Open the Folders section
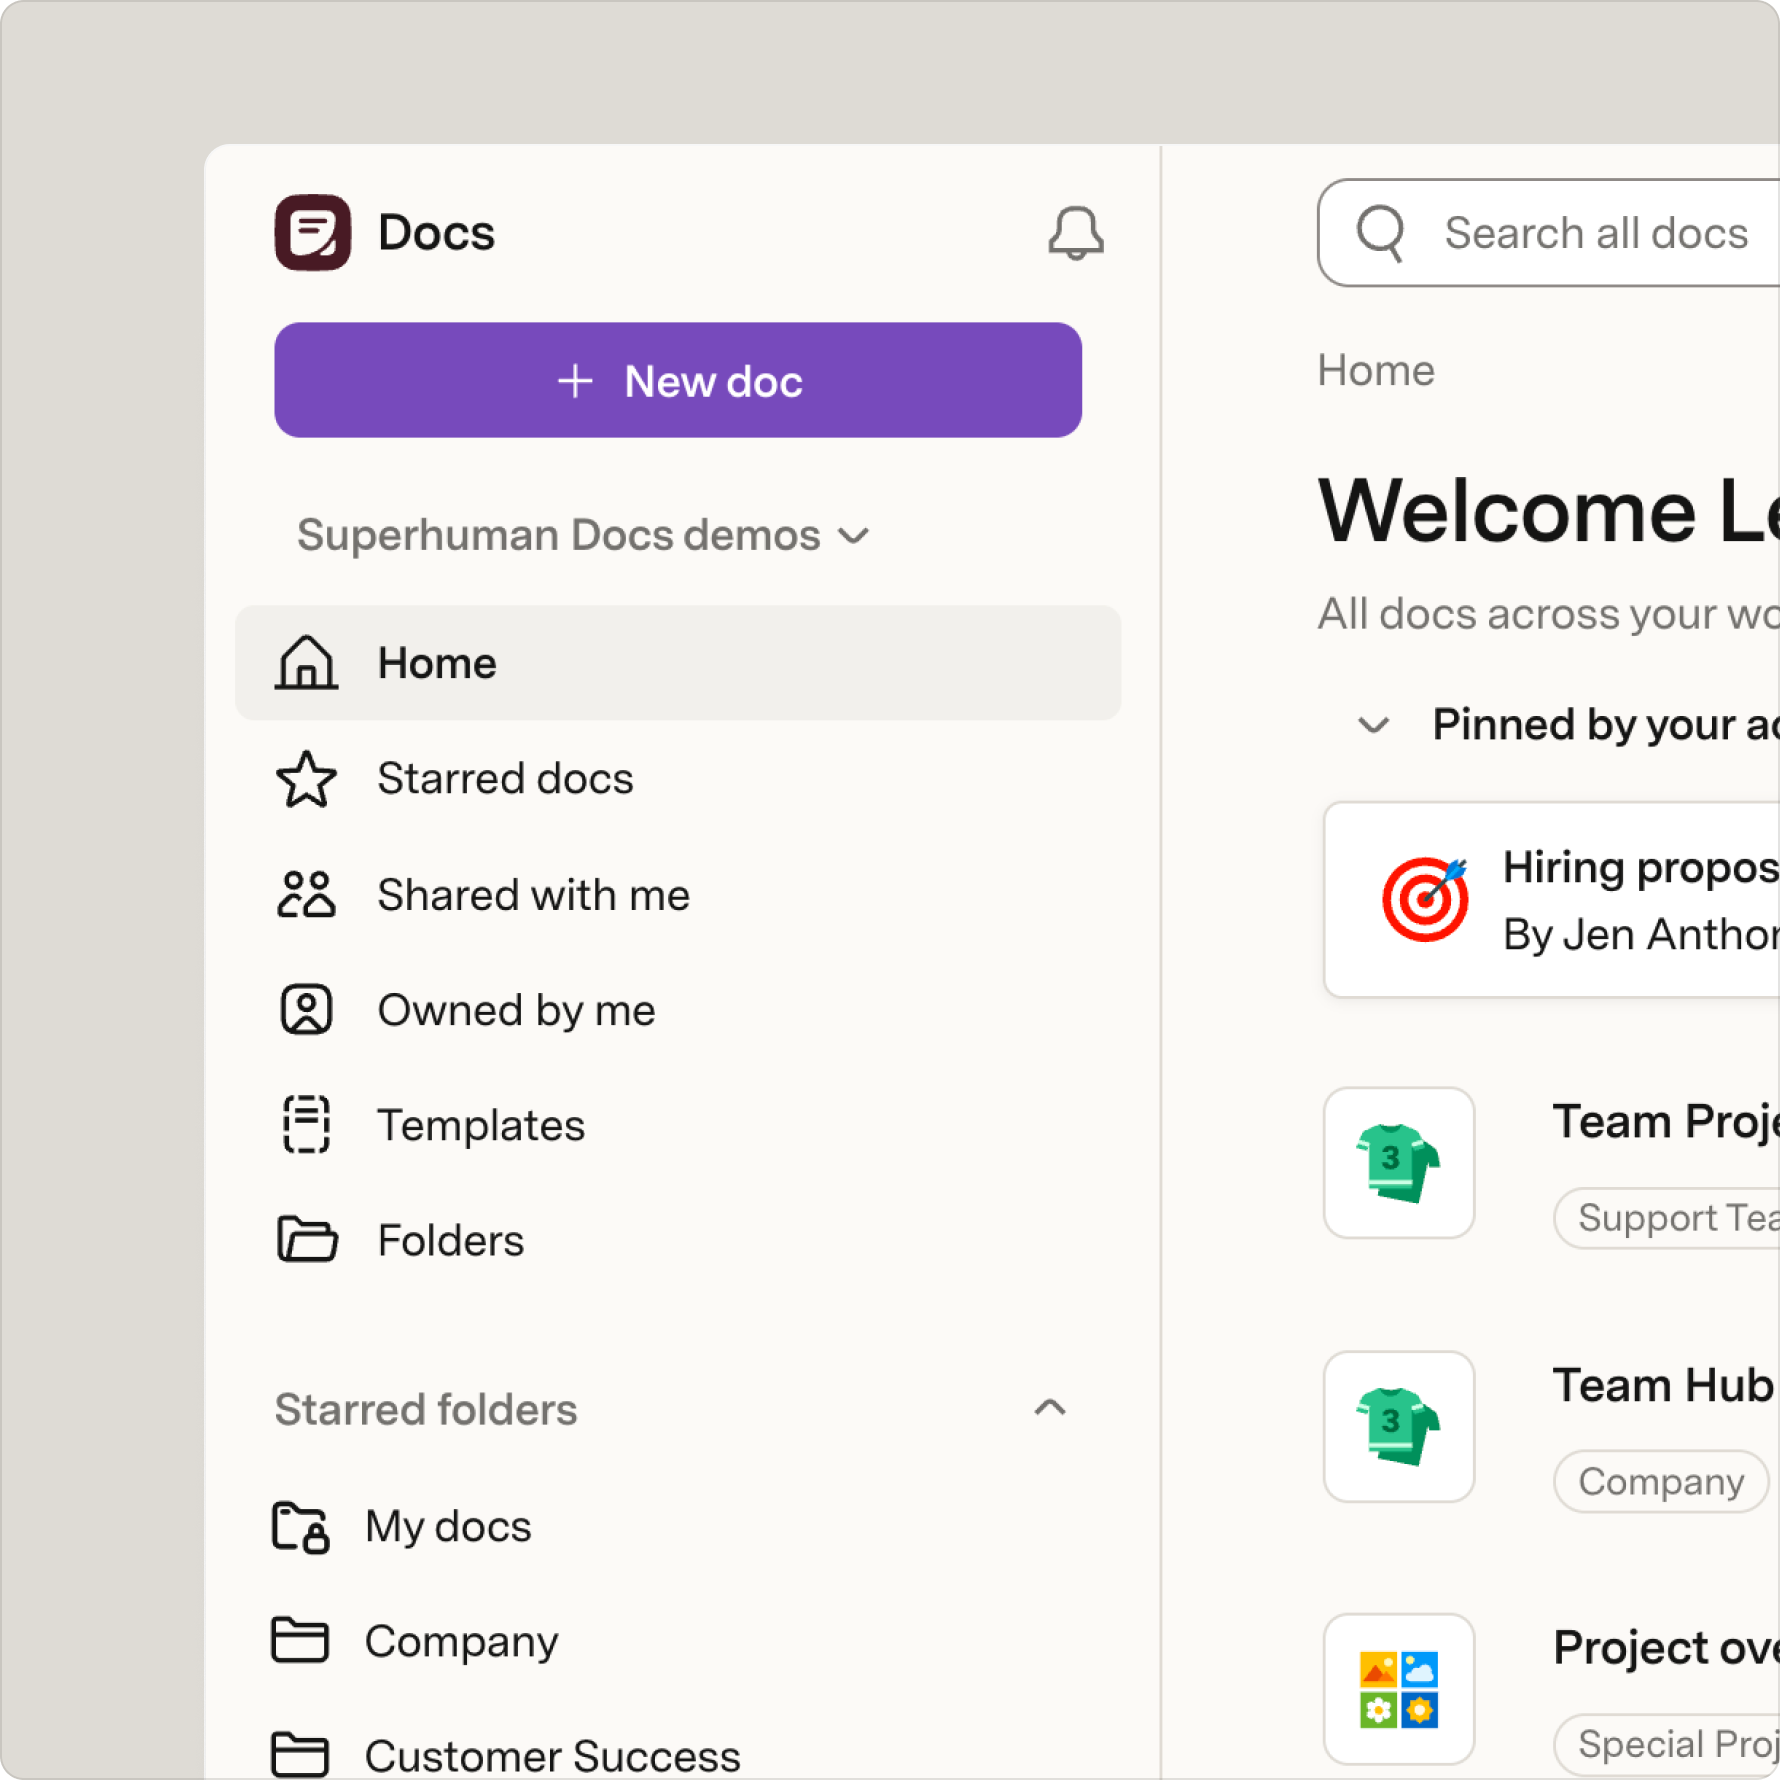Image resolution: width=1780 pixels, height=1780 pixels. coord(450,1240)
